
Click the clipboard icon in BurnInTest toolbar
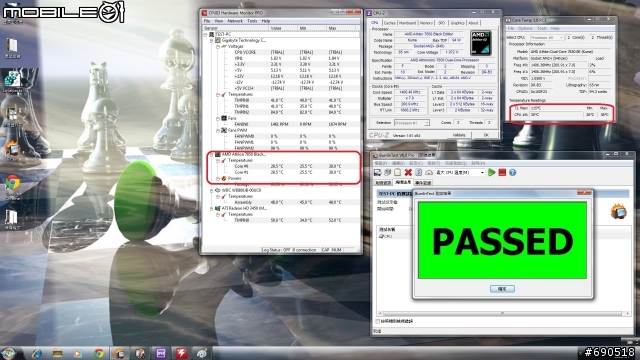pyautogui.click(x=398, y=173)
